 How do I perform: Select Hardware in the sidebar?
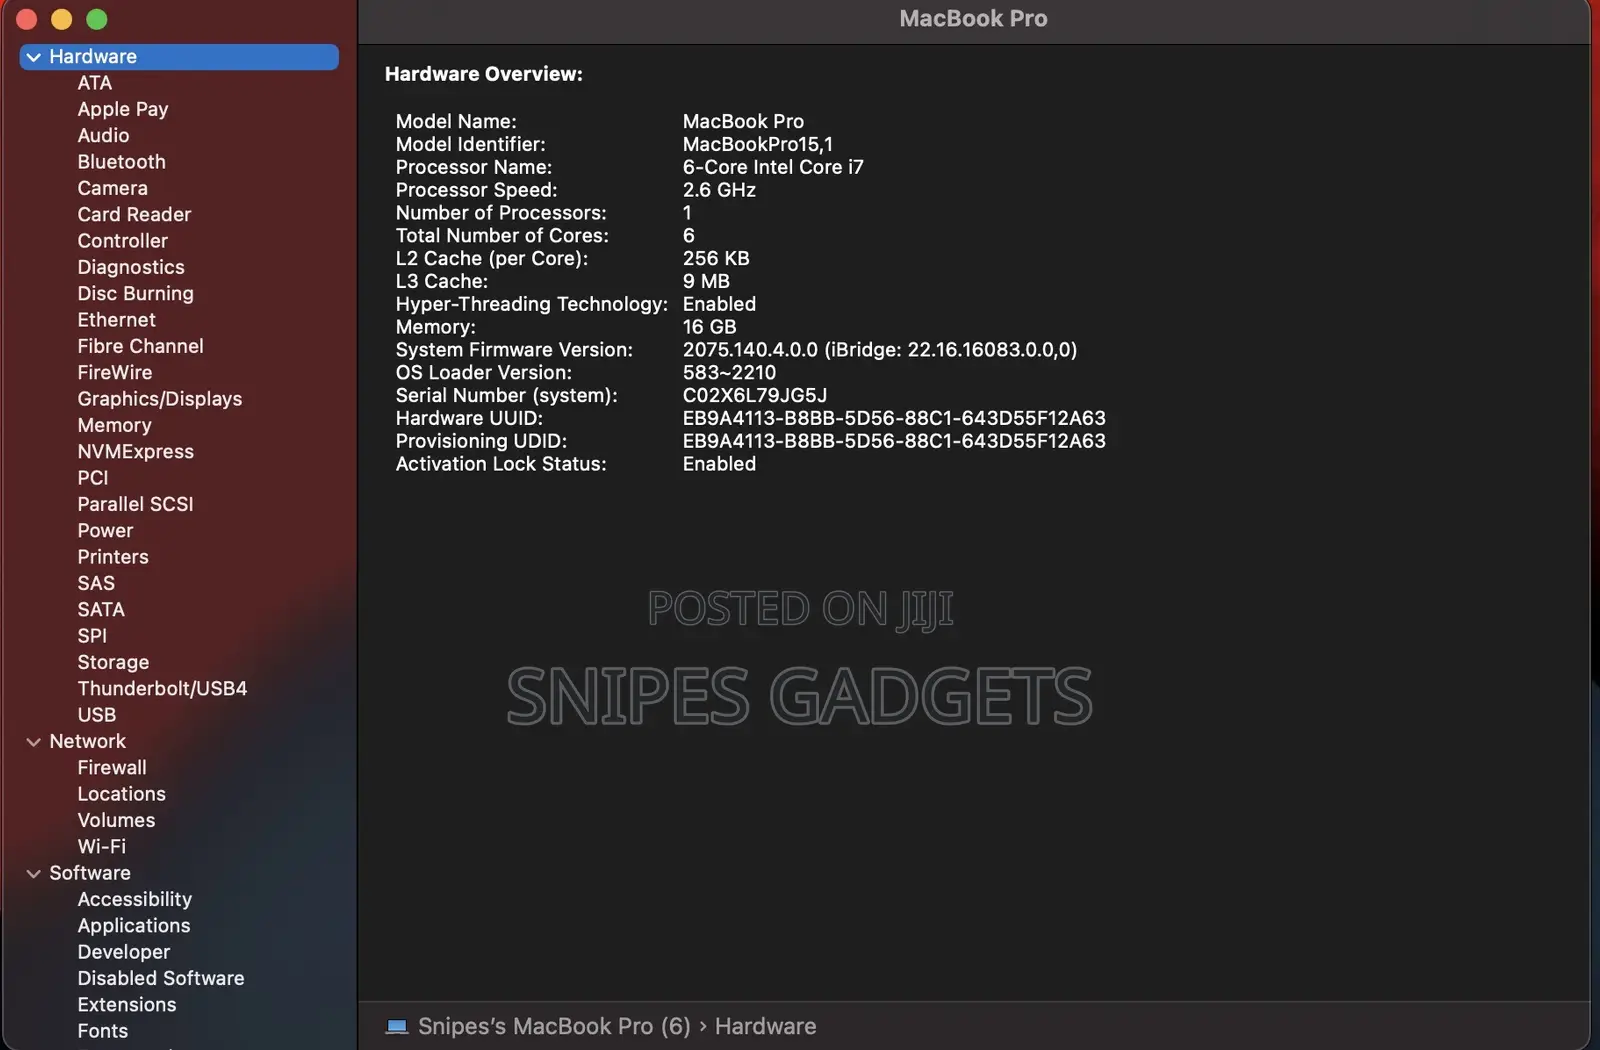[x=179, y=57]
